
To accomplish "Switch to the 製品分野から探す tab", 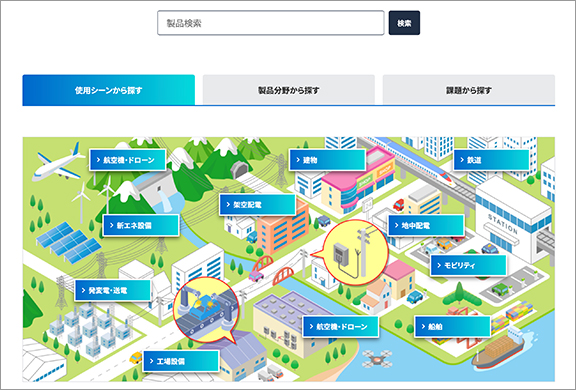I will [x=289, y=90].
